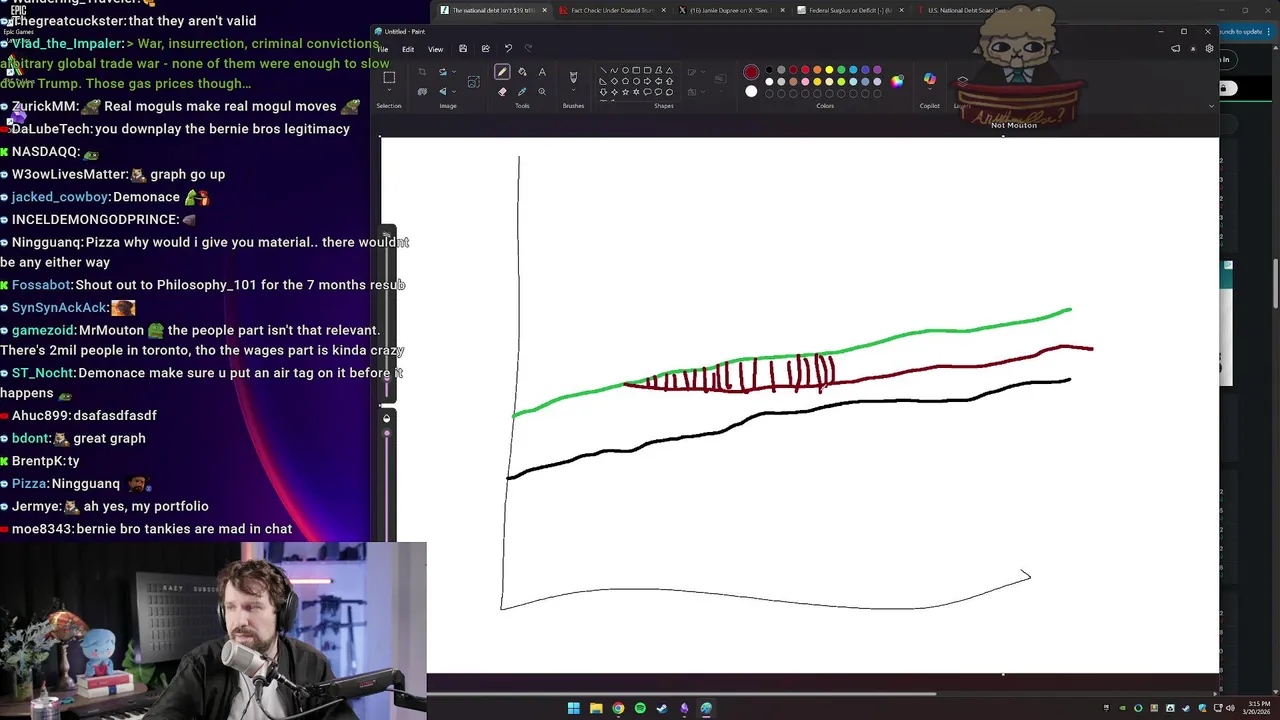Pick the oval shape in Shapes gallery

click(x=625, y=71)
